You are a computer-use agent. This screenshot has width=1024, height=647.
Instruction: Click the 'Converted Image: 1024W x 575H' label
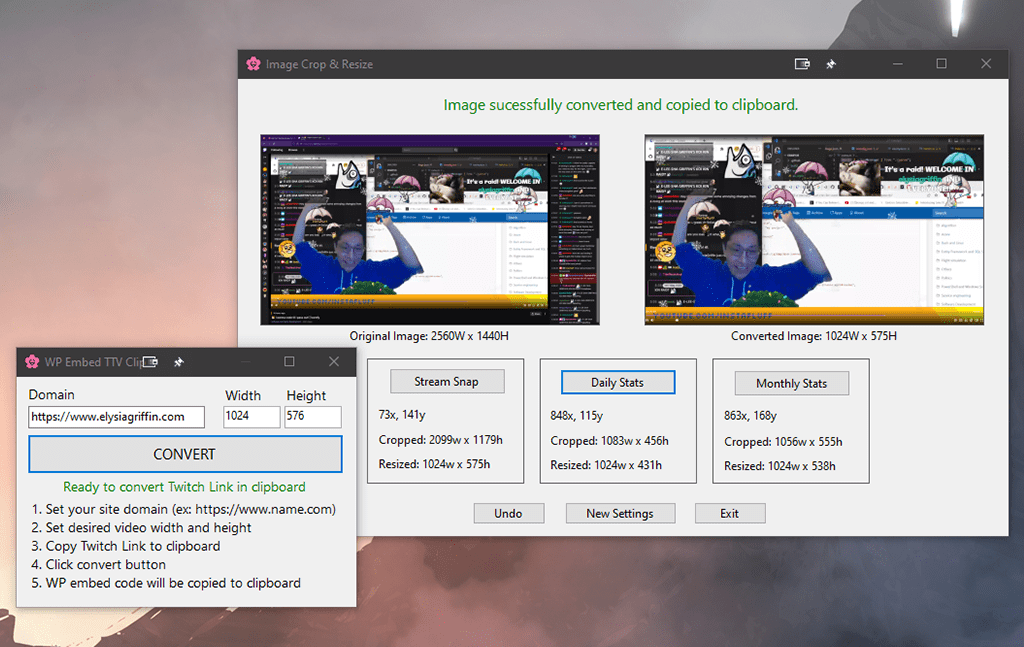point(814,336)
